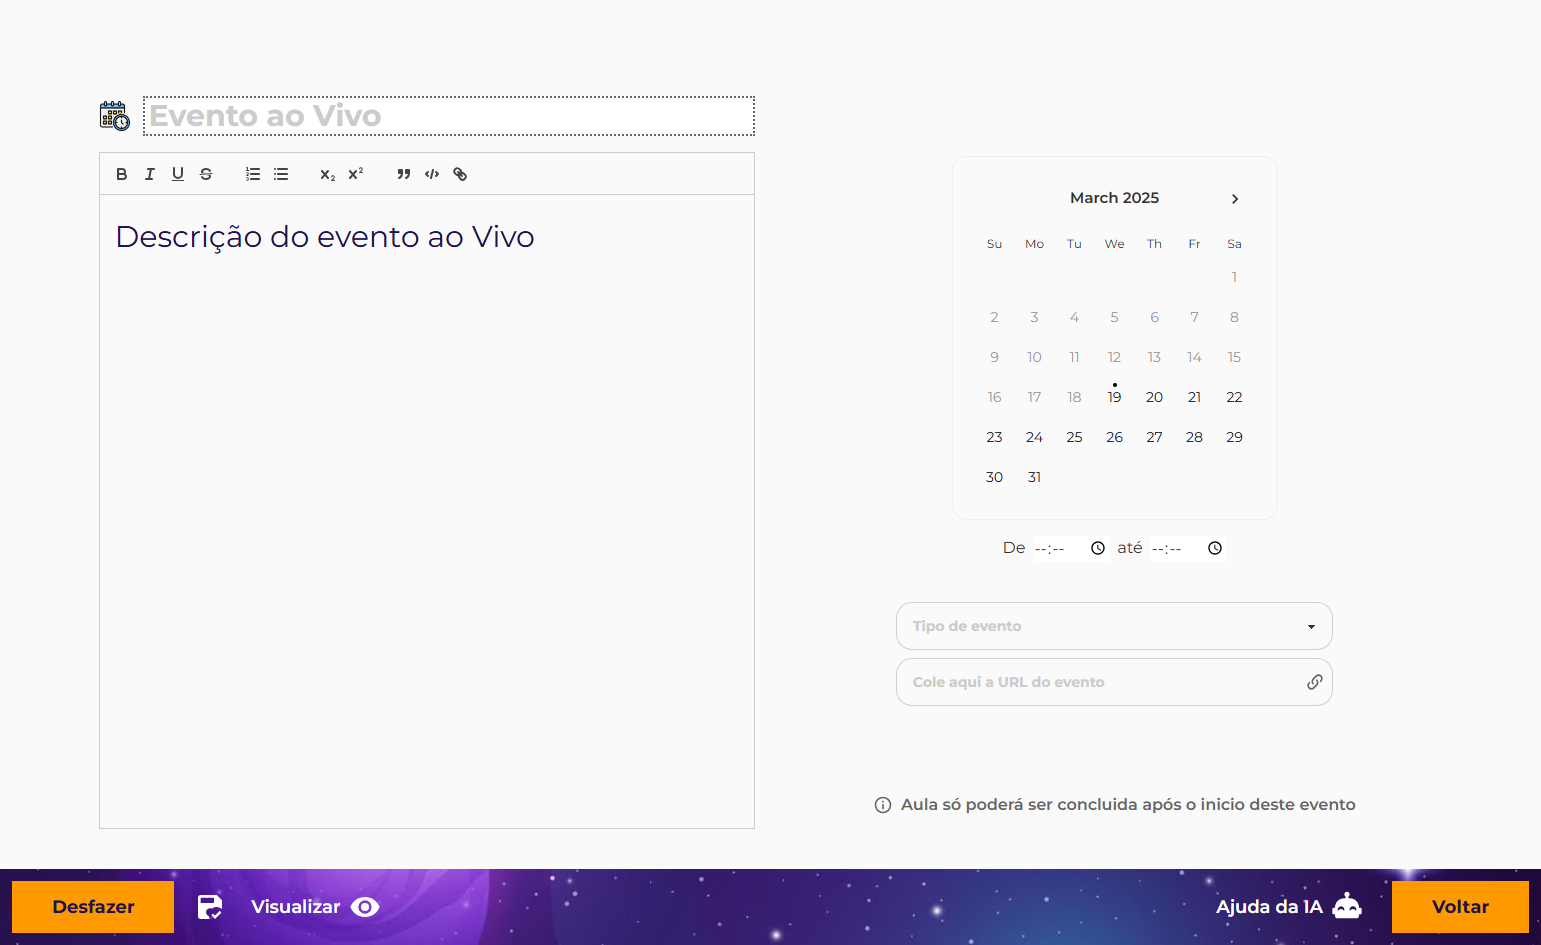
Task: Toggle bold formatting in editor toolbar
Action: 122,174
